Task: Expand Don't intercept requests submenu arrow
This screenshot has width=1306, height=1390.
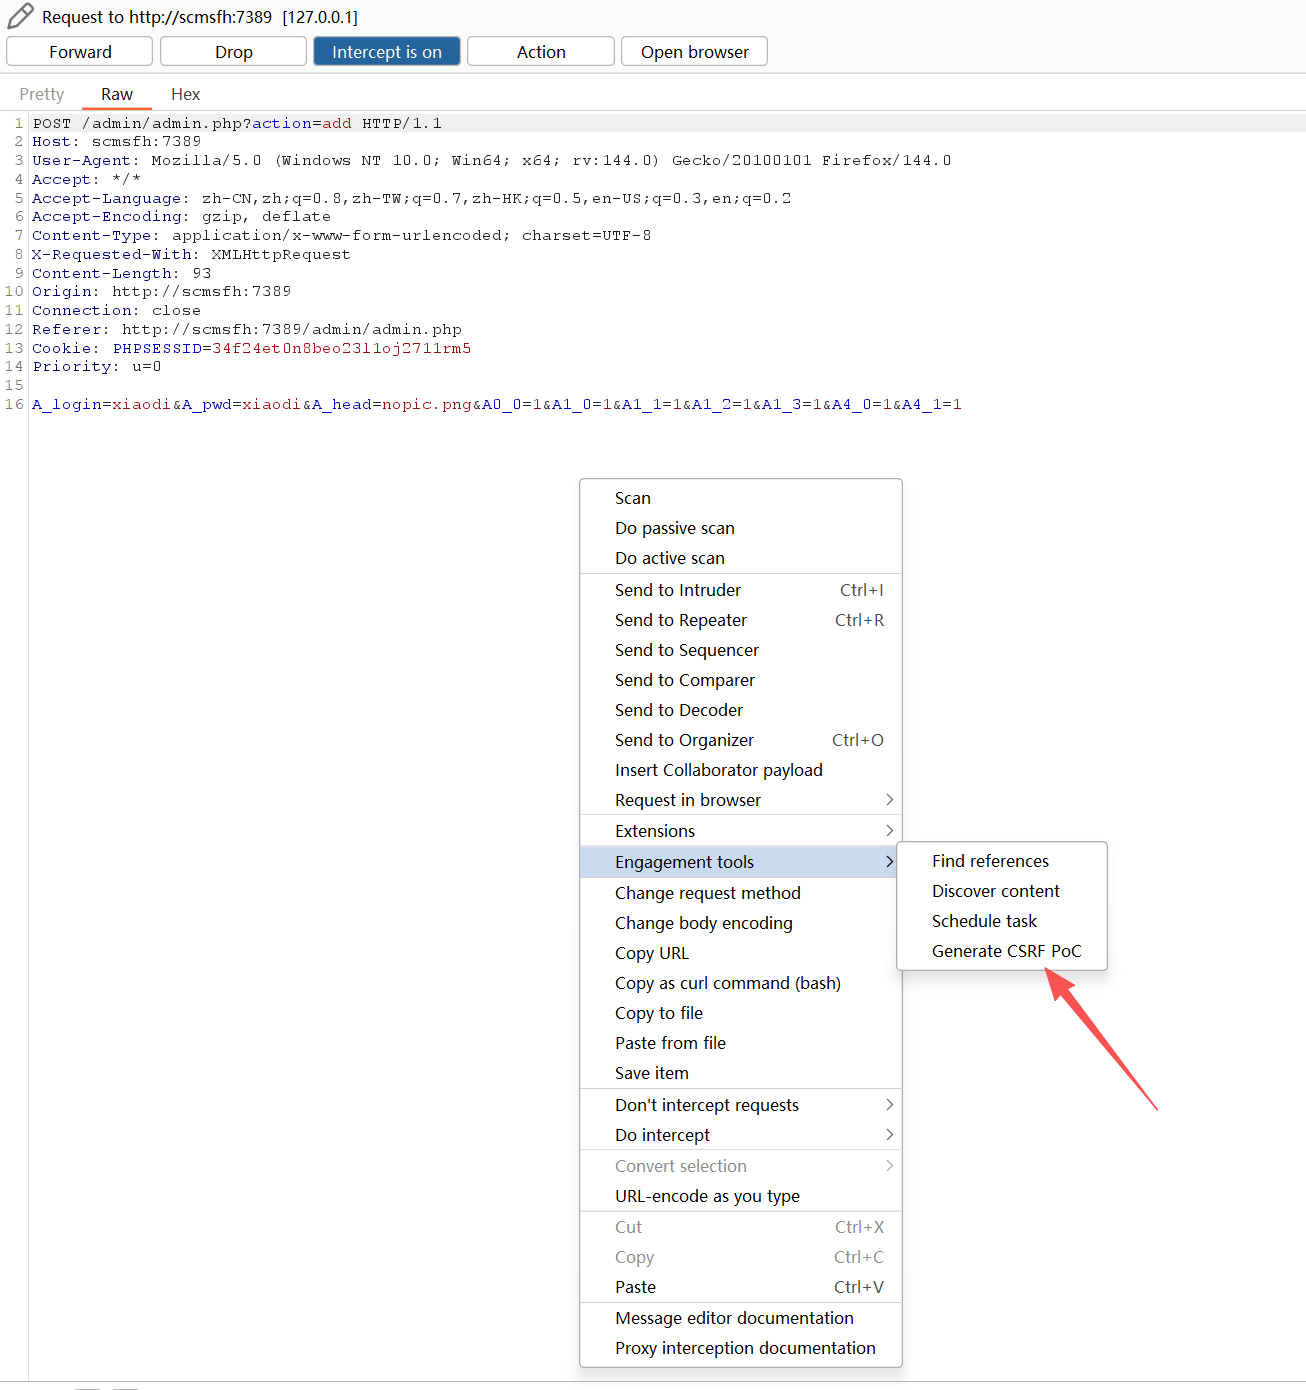Action: (x=889, y=1105)
